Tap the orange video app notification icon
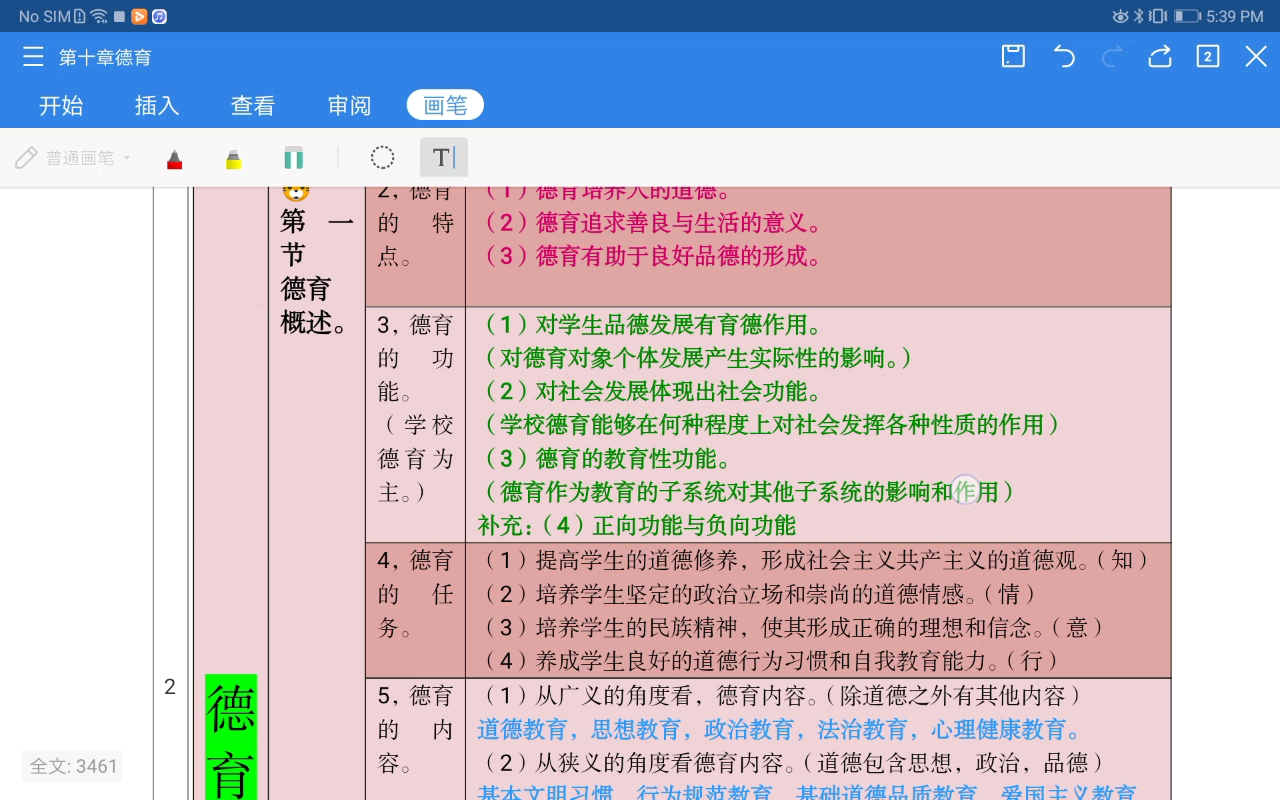 pyautogui.click(x=139, y=16)
